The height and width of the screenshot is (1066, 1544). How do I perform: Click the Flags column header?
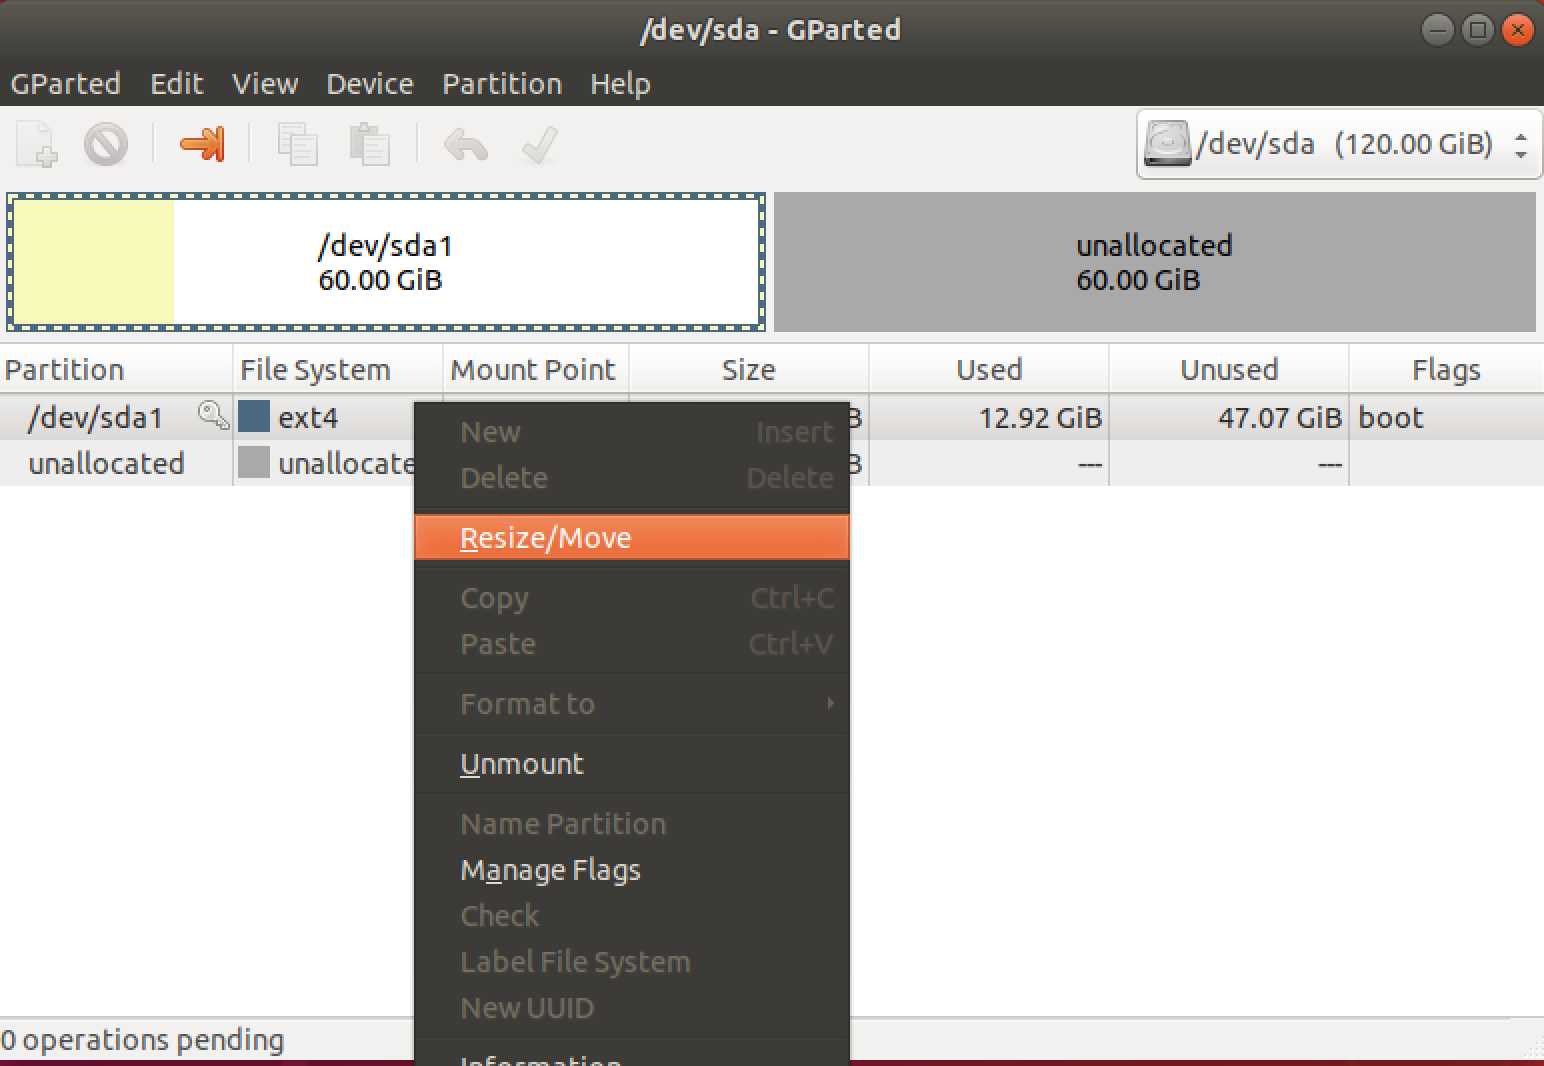pyautogui.click(x=1446, y=369)
